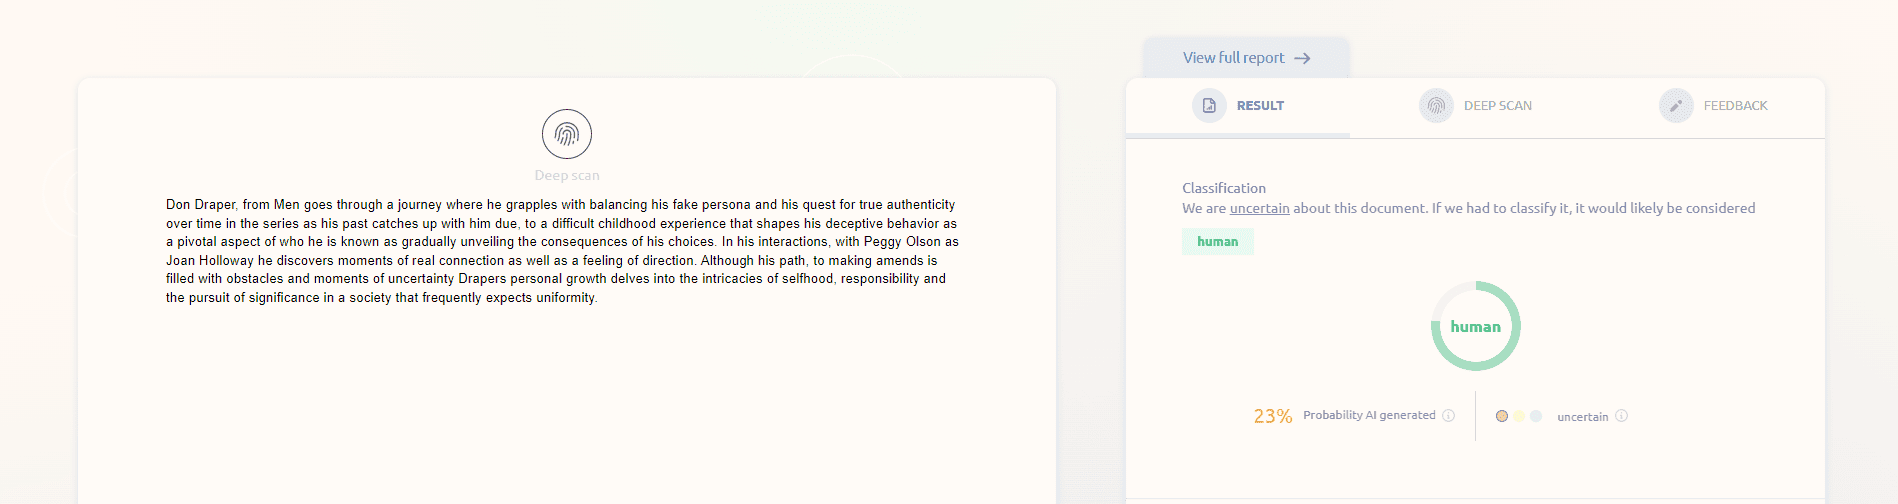Click info icon beside uncertain label
This screenshot has height=504, width=1898.
click(x=1621, y=416)
